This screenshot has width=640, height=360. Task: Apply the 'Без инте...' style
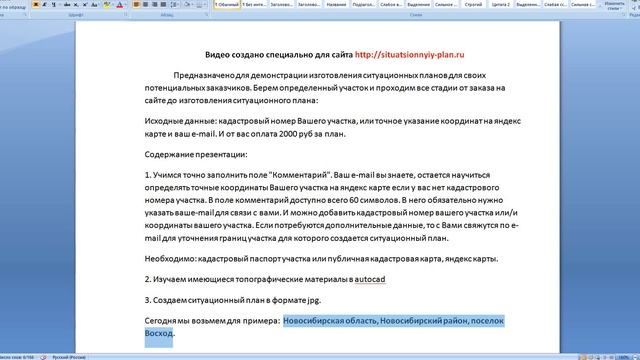254,4
